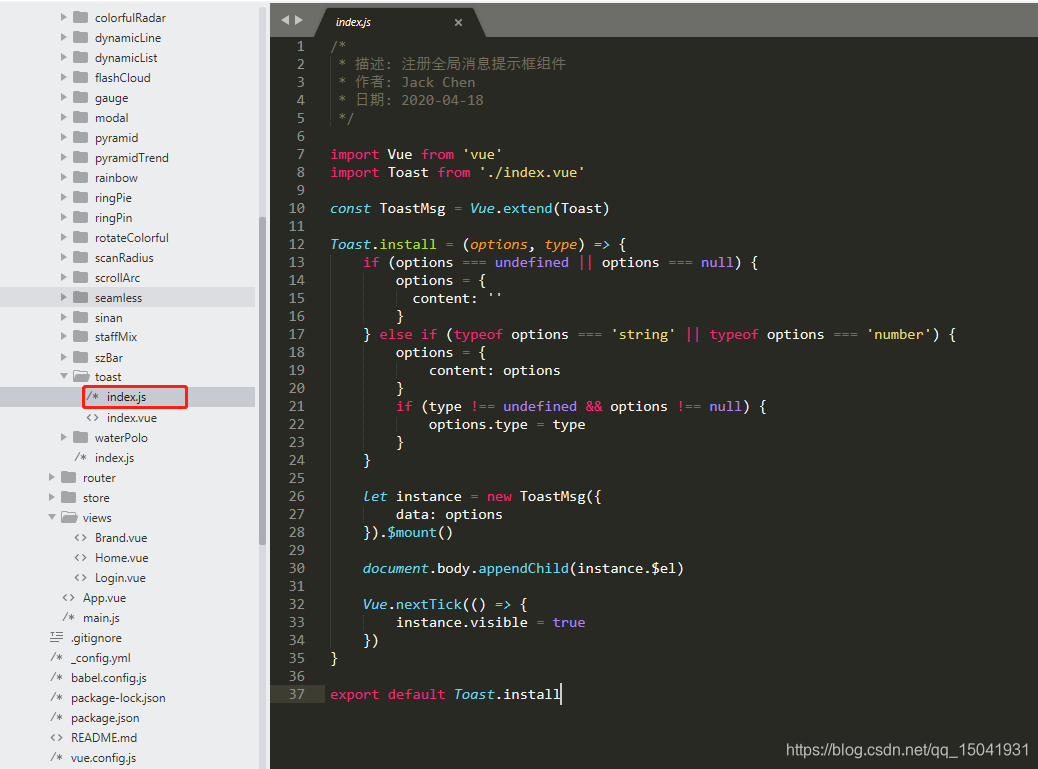Viewport: 1038px width, 769px height.
Task: Click the file icon beside Home.vue
Action: [81, 557]
